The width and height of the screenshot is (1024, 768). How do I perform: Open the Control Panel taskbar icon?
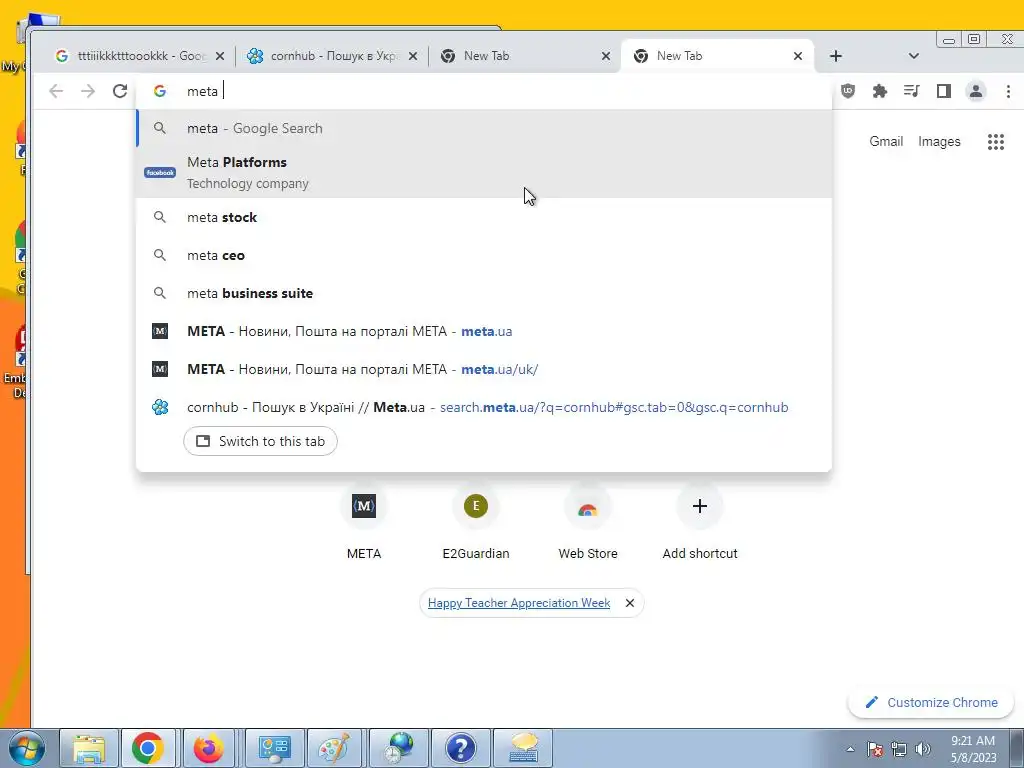click(275, 748)
